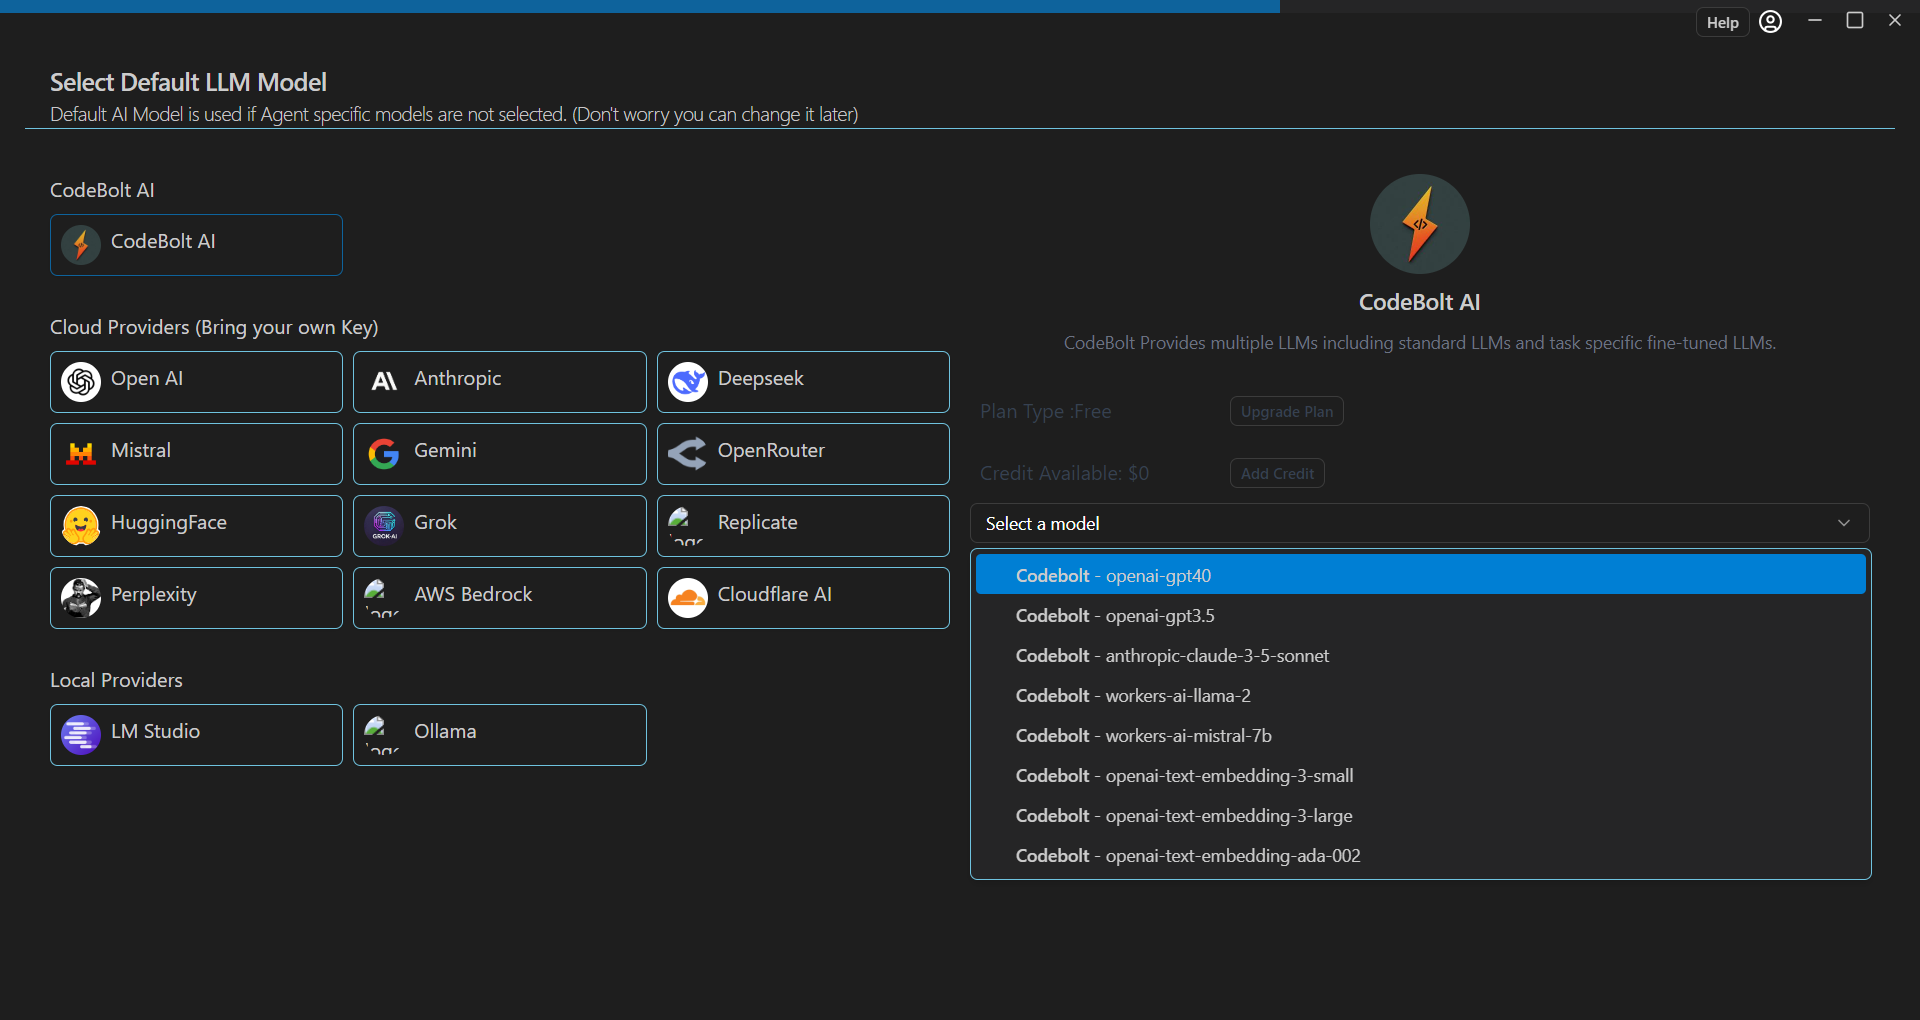
Task: Click the CodeBolt AI lightning bolt icon
Action: (81, 244)
